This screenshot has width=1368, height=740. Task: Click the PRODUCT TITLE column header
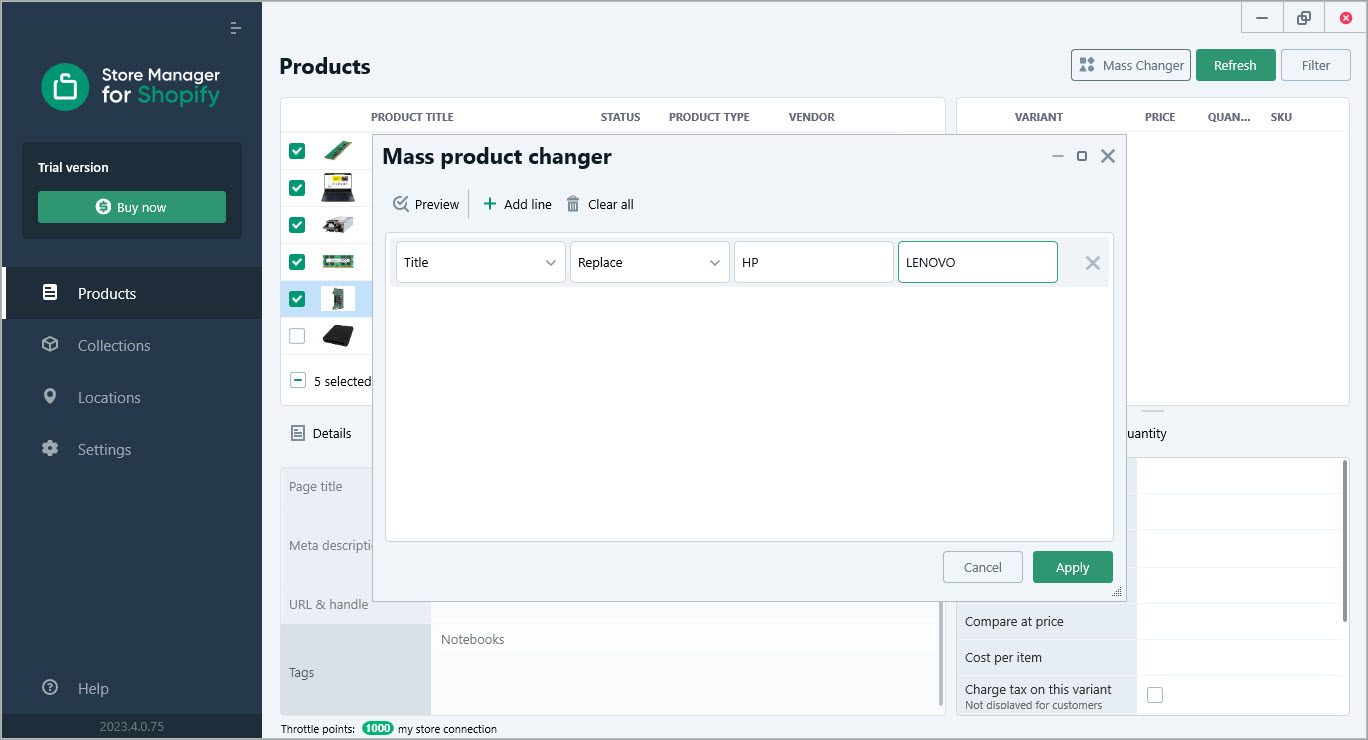[412, 117]
